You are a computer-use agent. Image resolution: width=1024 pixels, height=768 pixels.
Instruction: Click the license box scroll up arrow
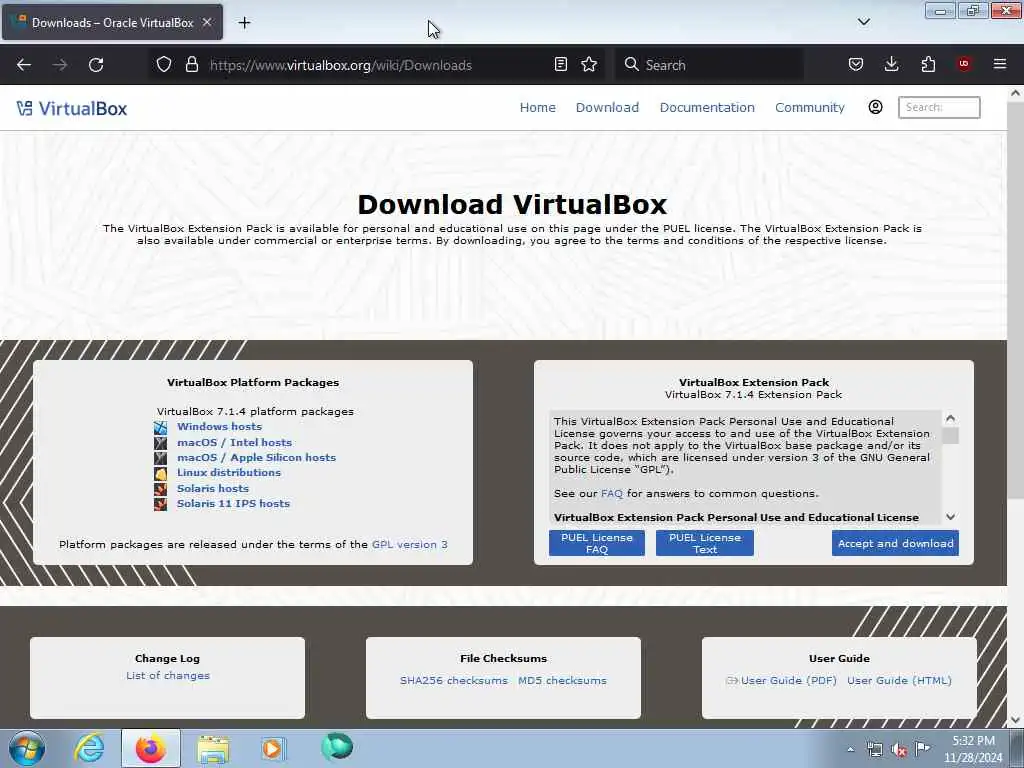(x=951, y=417)
